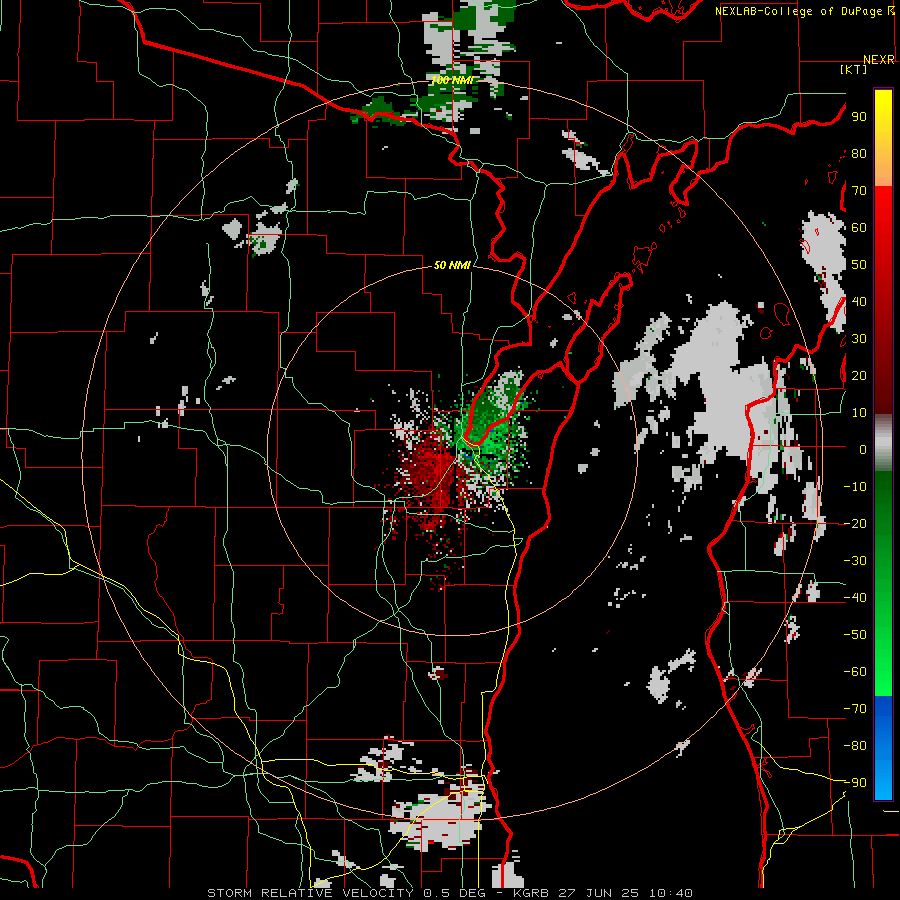
Task: Click the -50 value on velocity scale
Action: (x=855, y=634)
